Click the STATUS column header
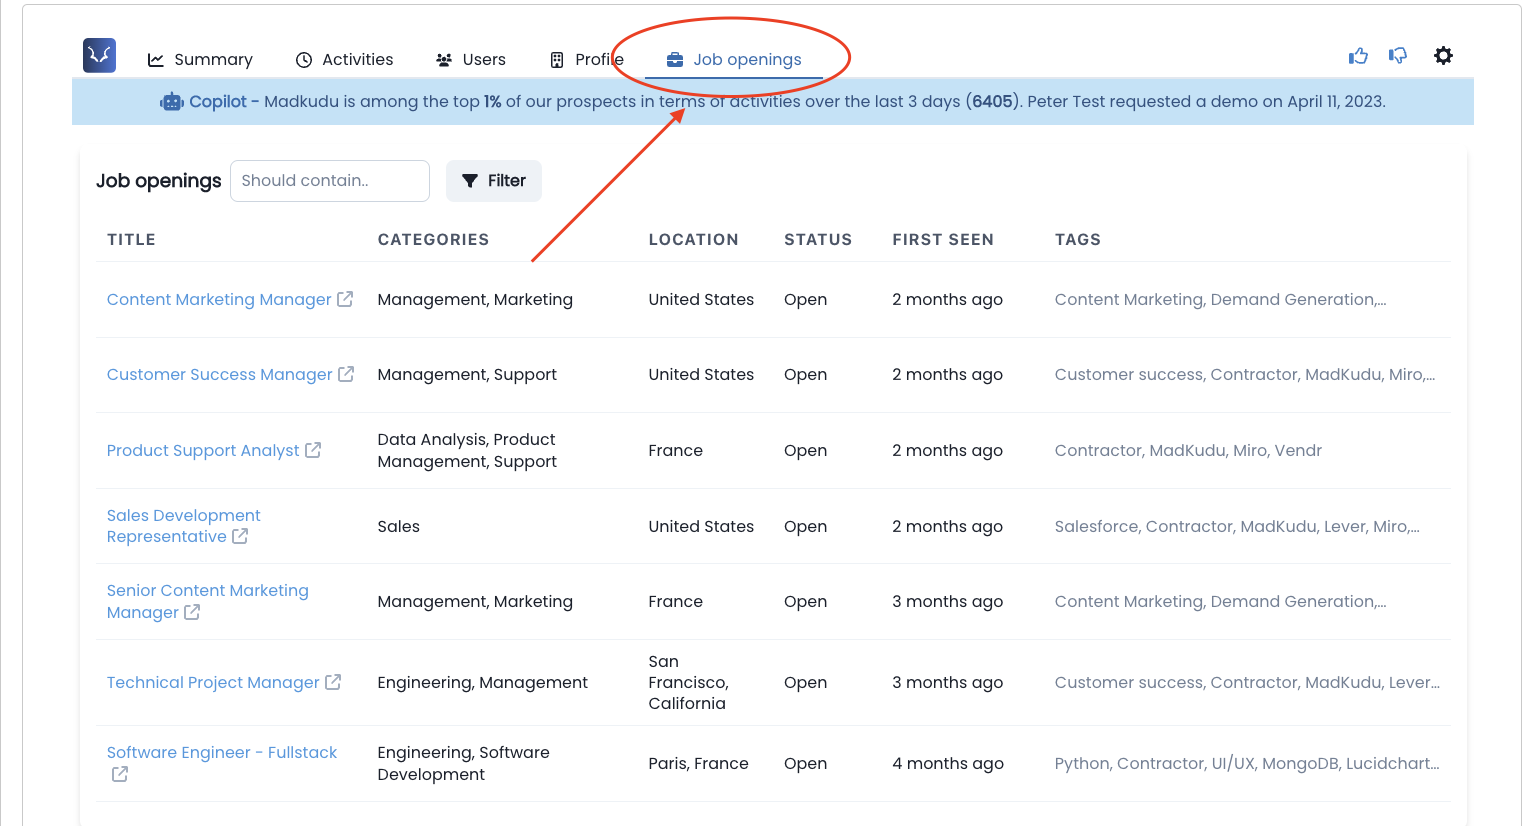This screenshot has height=826, width=1526. (818, 240)
